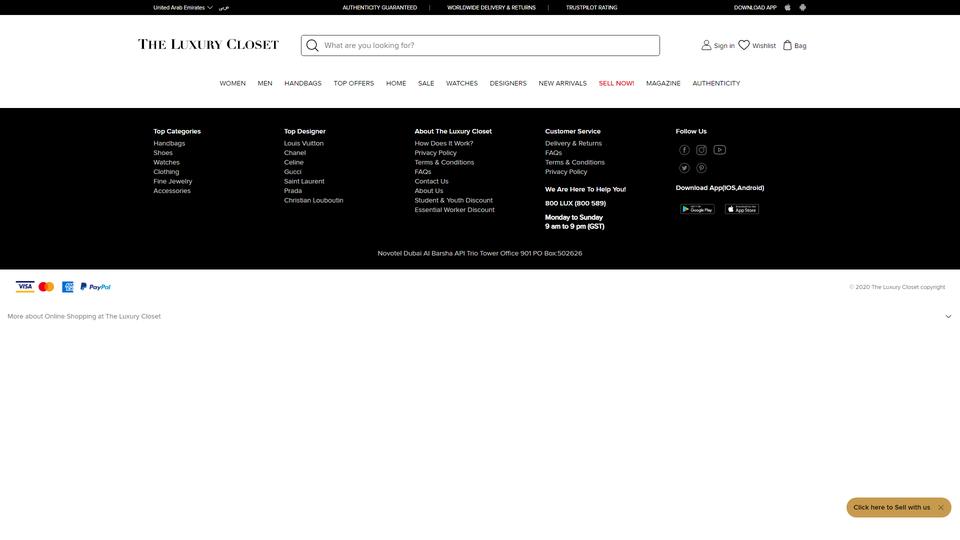This screenshot has height=540, width=960.
Task: Open Fine Jewelry footer link
Action: 173,181
